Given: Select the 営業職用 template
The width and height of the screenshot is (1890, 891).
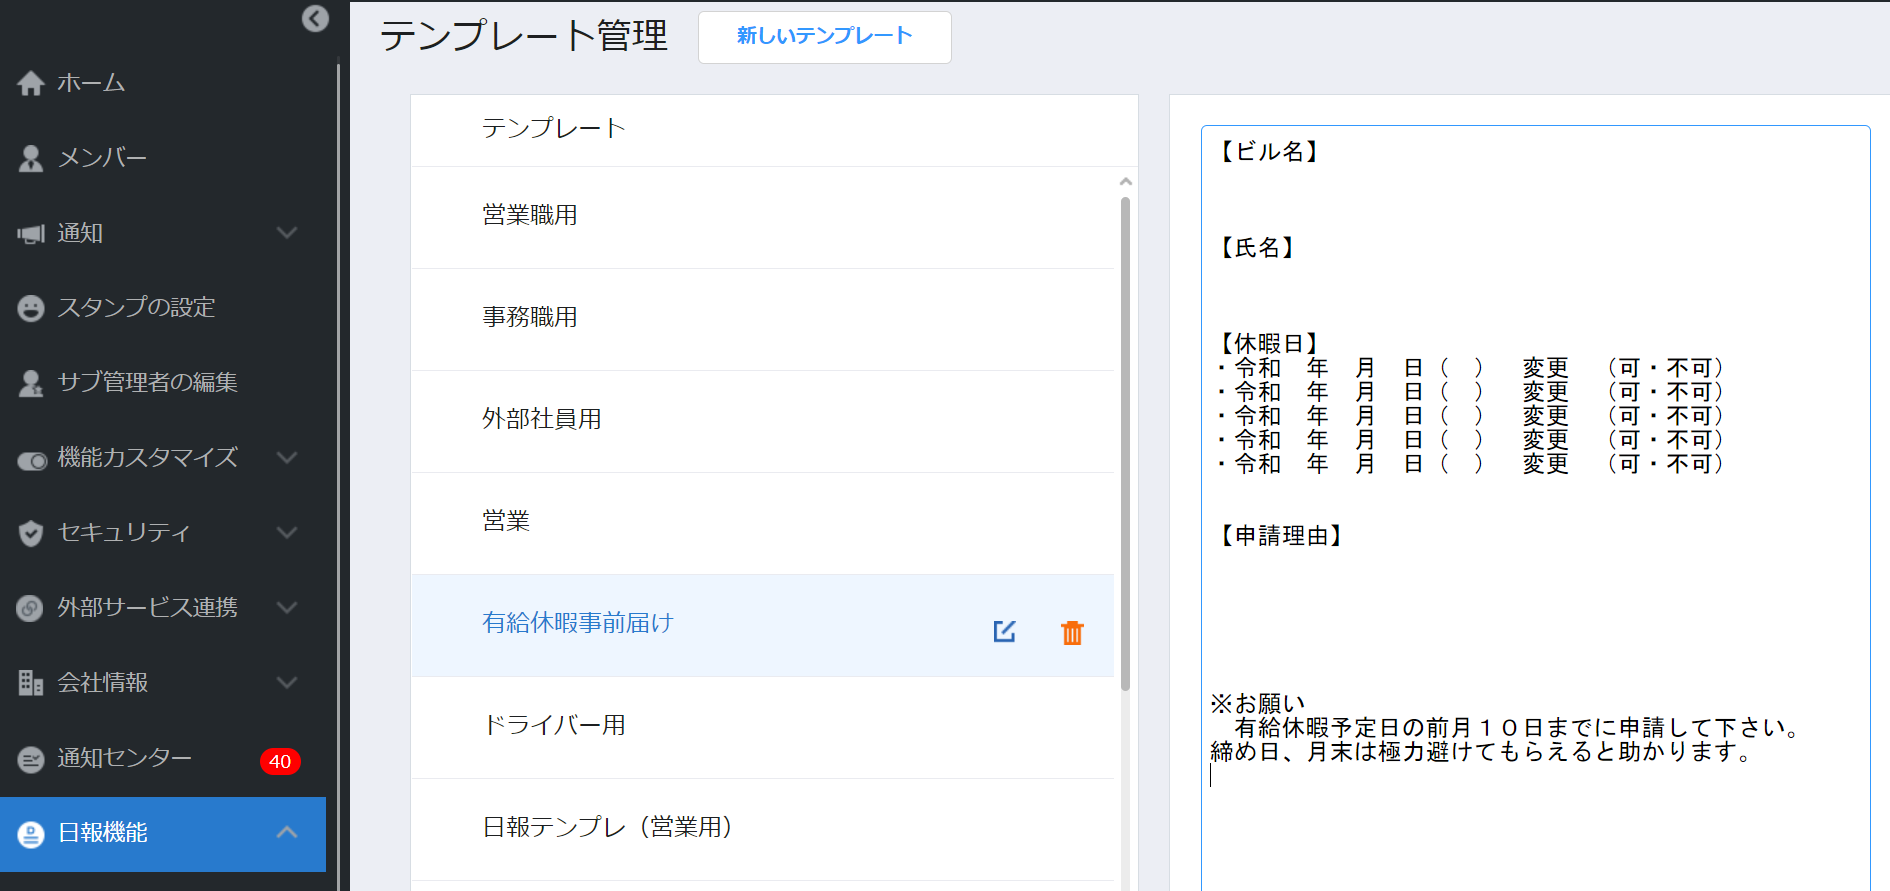Looking at the screenshot, I should tap(530, 216).
